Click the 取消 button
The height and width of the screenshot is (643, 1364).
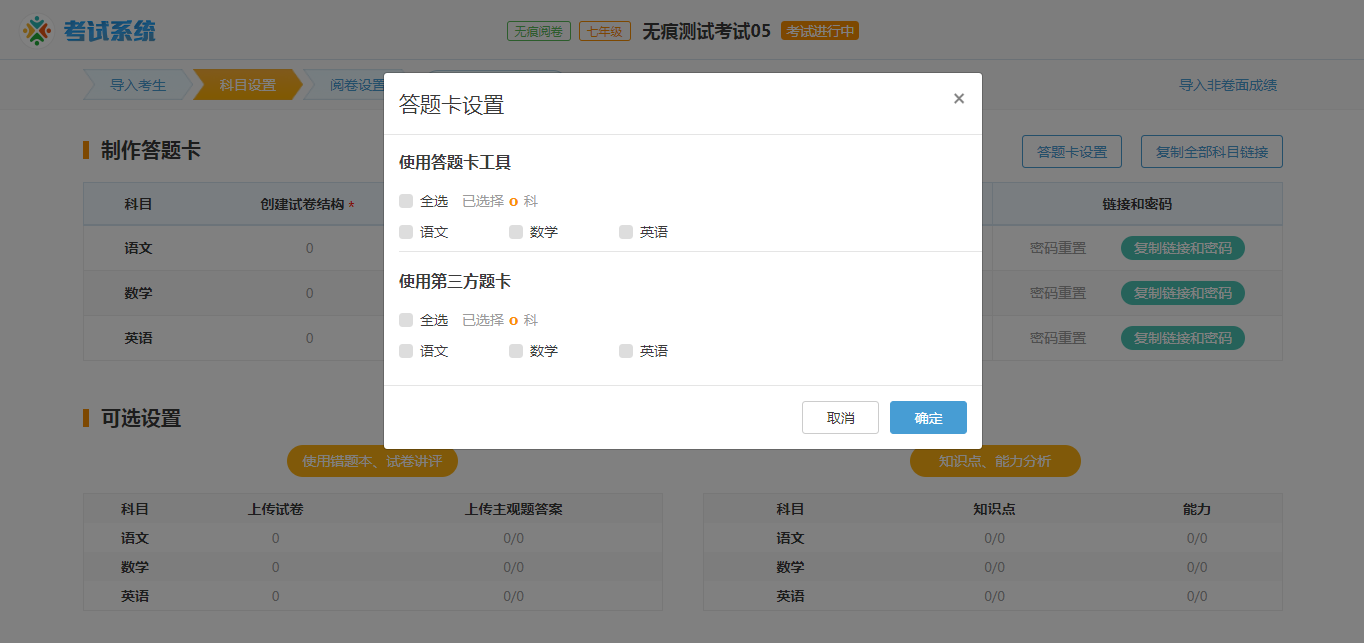[x=840, y=418]
